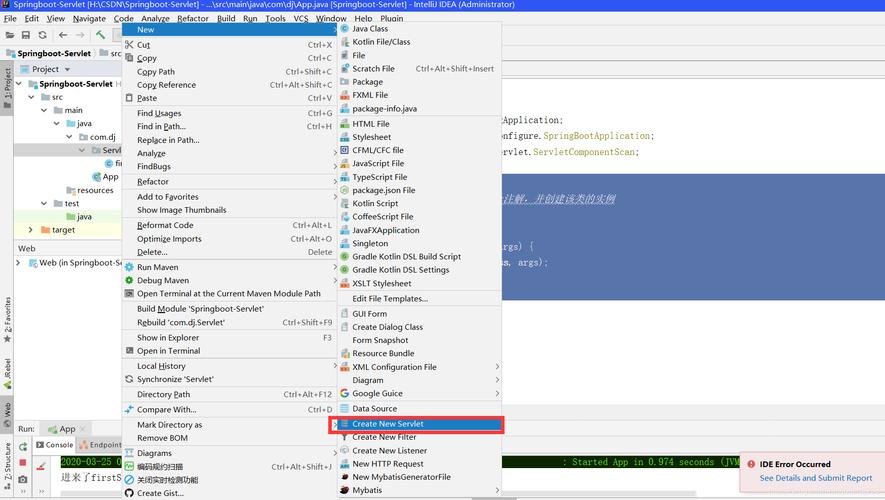This screenshot has height=500, width=885.
Task: Select Create New Filter option
Action: tap(419, 437)
